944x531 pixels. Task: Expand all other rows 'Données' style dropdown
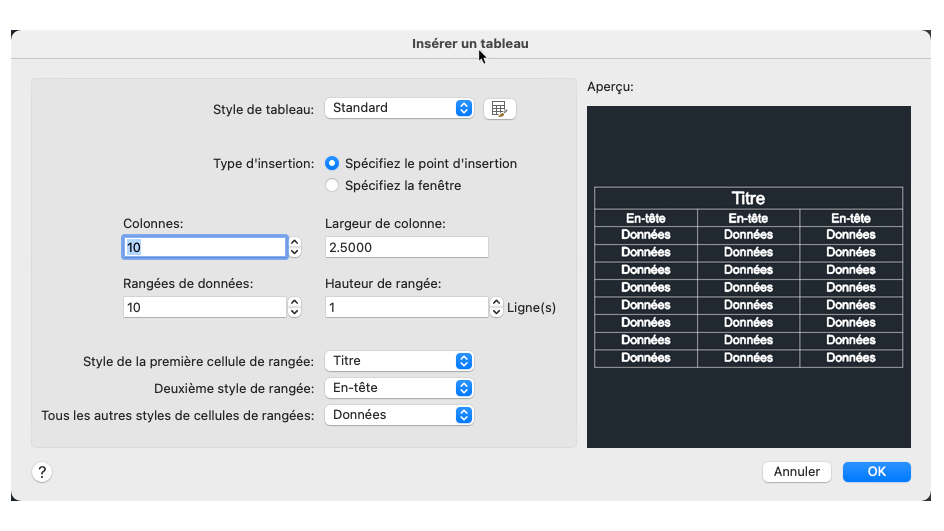click(399, 414)
